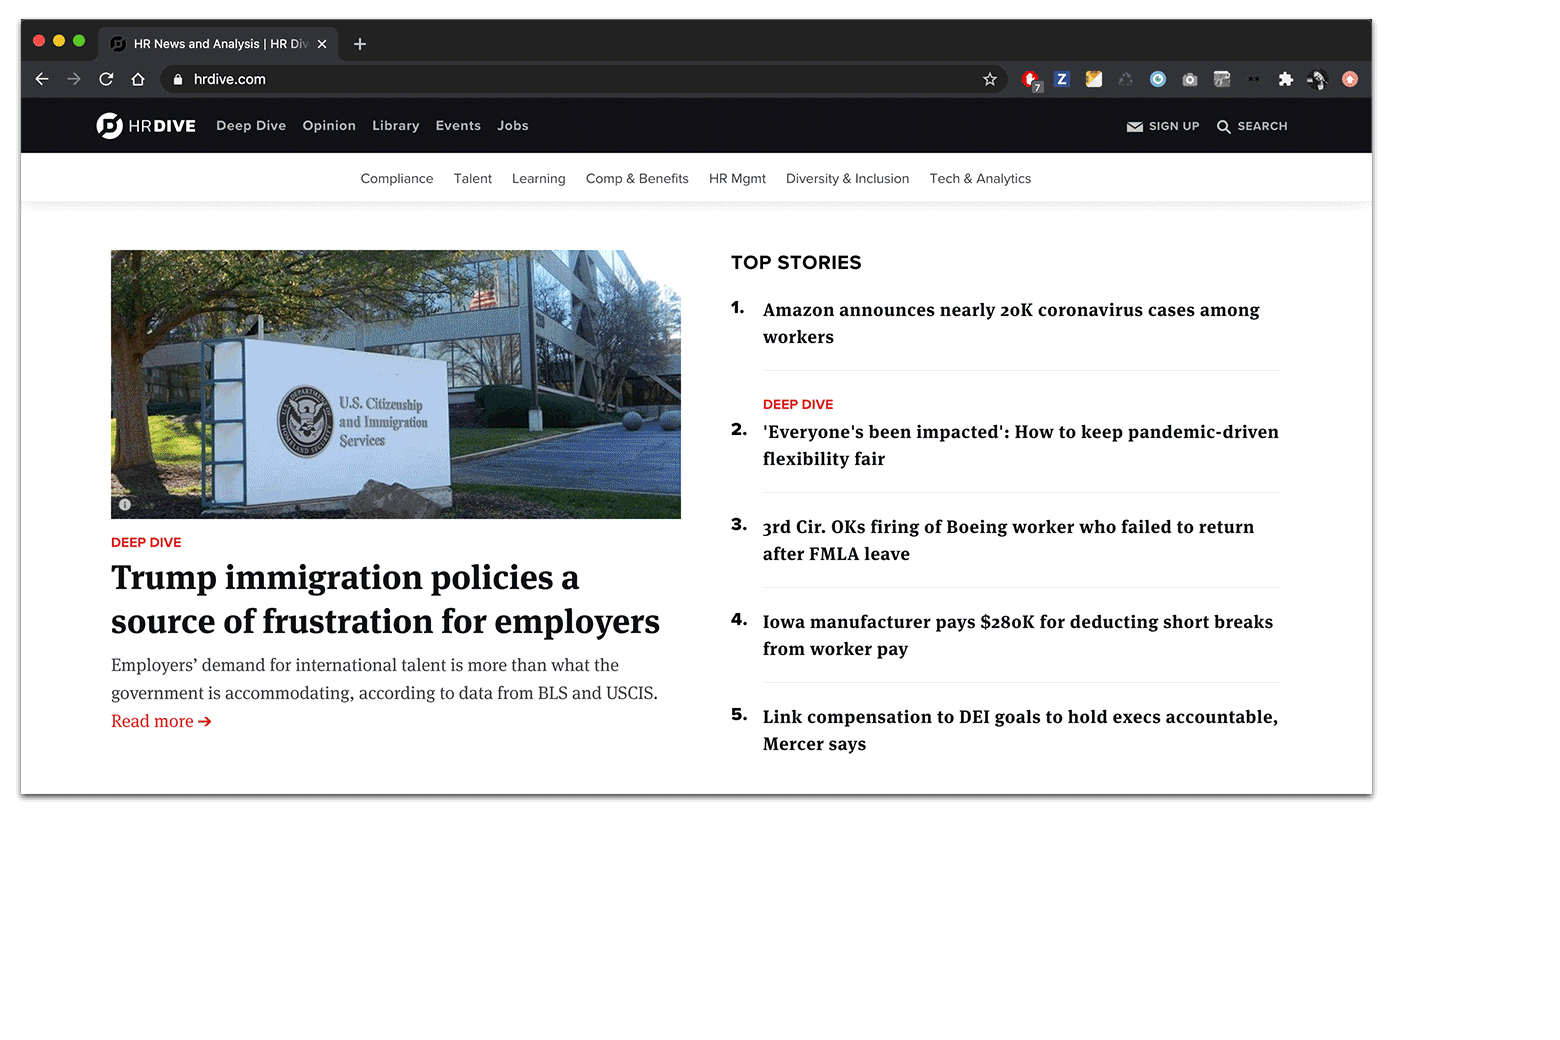
Task: Open the Opinion nav item
Action: [329, 126]
